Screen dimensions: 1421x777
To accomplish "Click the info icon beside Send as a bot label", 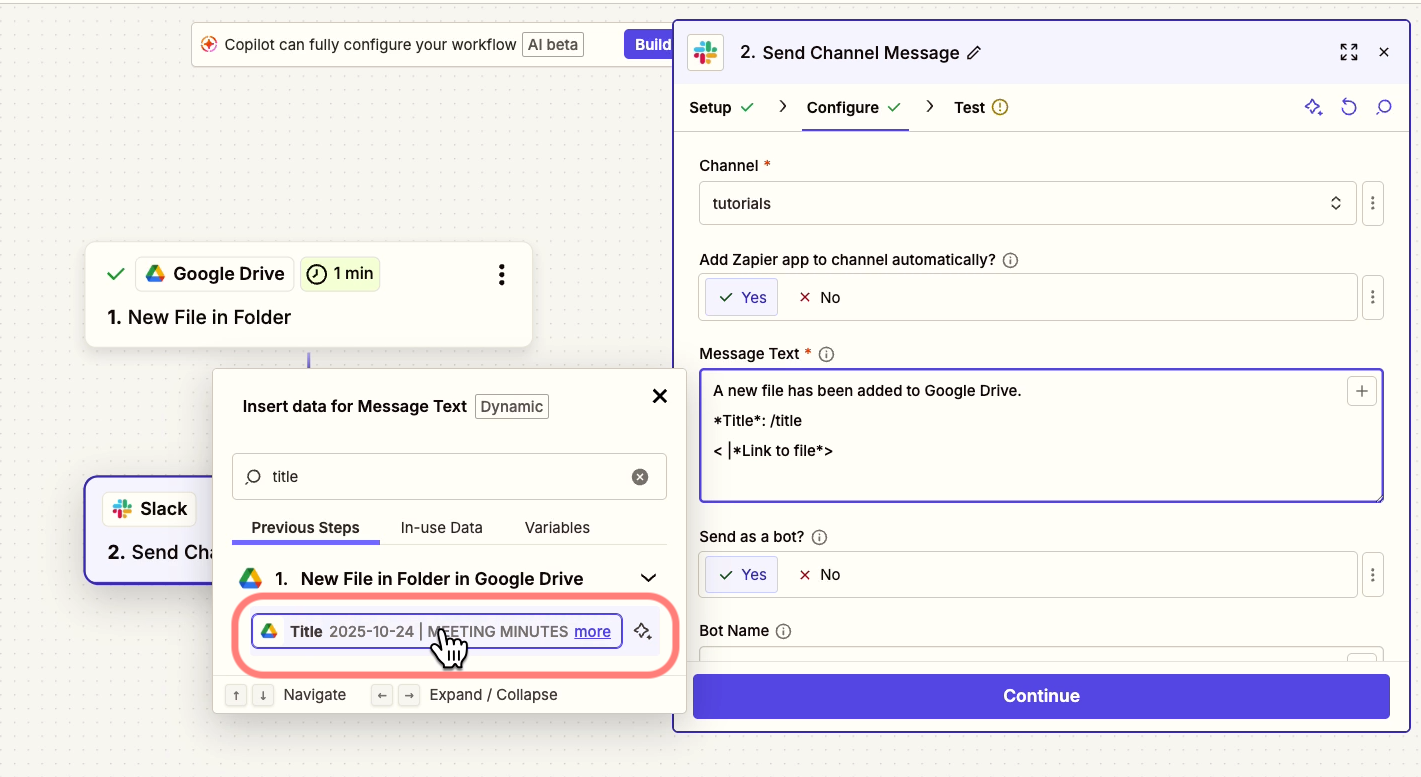I will [819, 537].
